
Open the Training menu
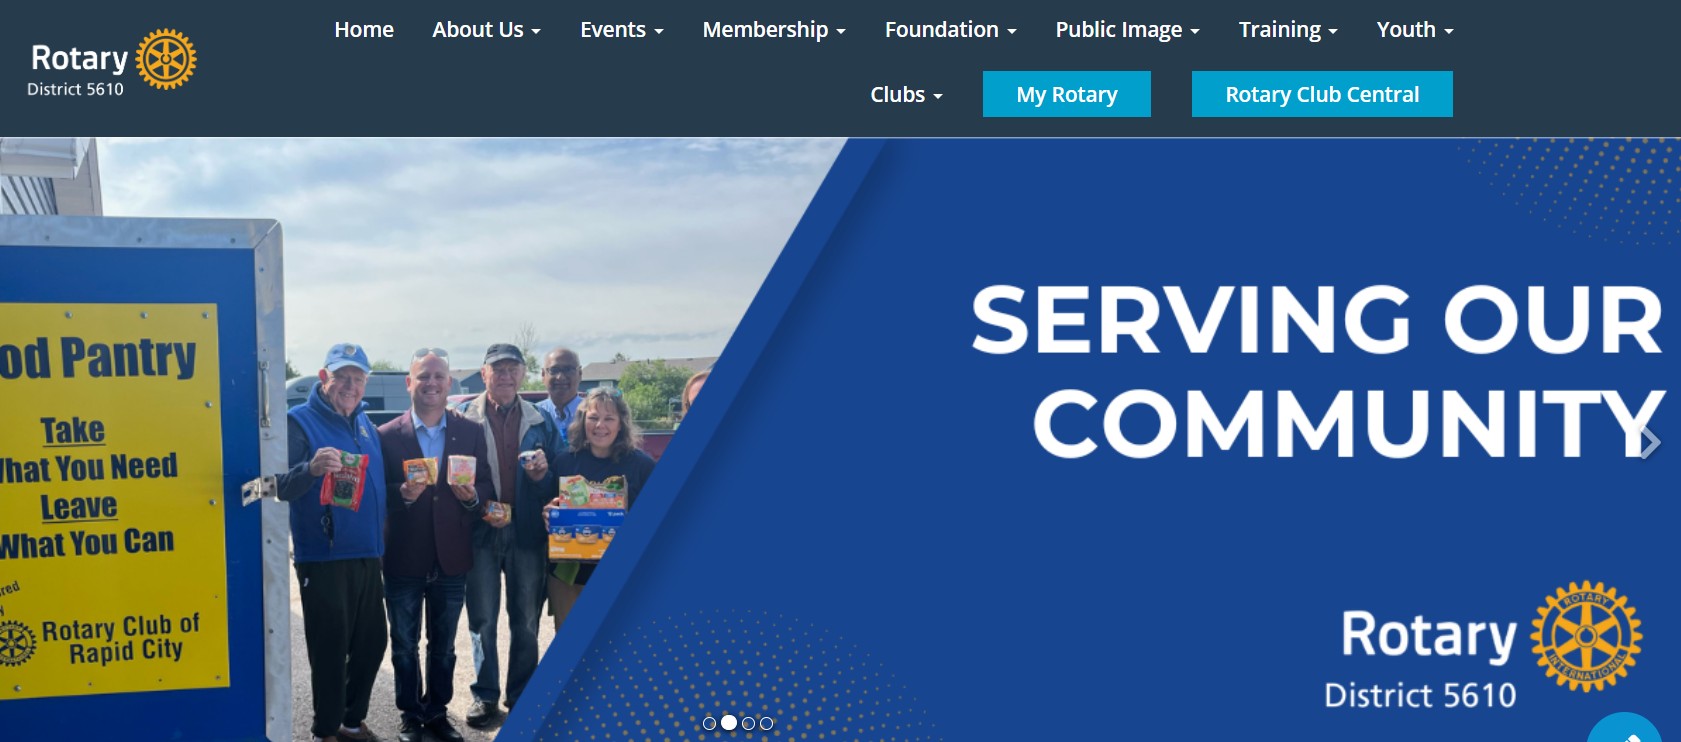click(x=1288, y=30)
